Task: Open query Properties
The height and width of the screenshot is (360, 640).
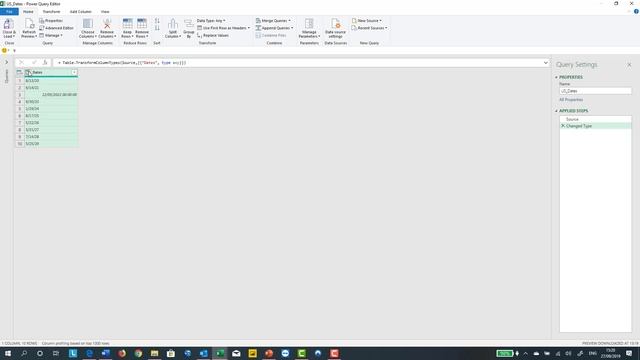Action: point(51,20)
